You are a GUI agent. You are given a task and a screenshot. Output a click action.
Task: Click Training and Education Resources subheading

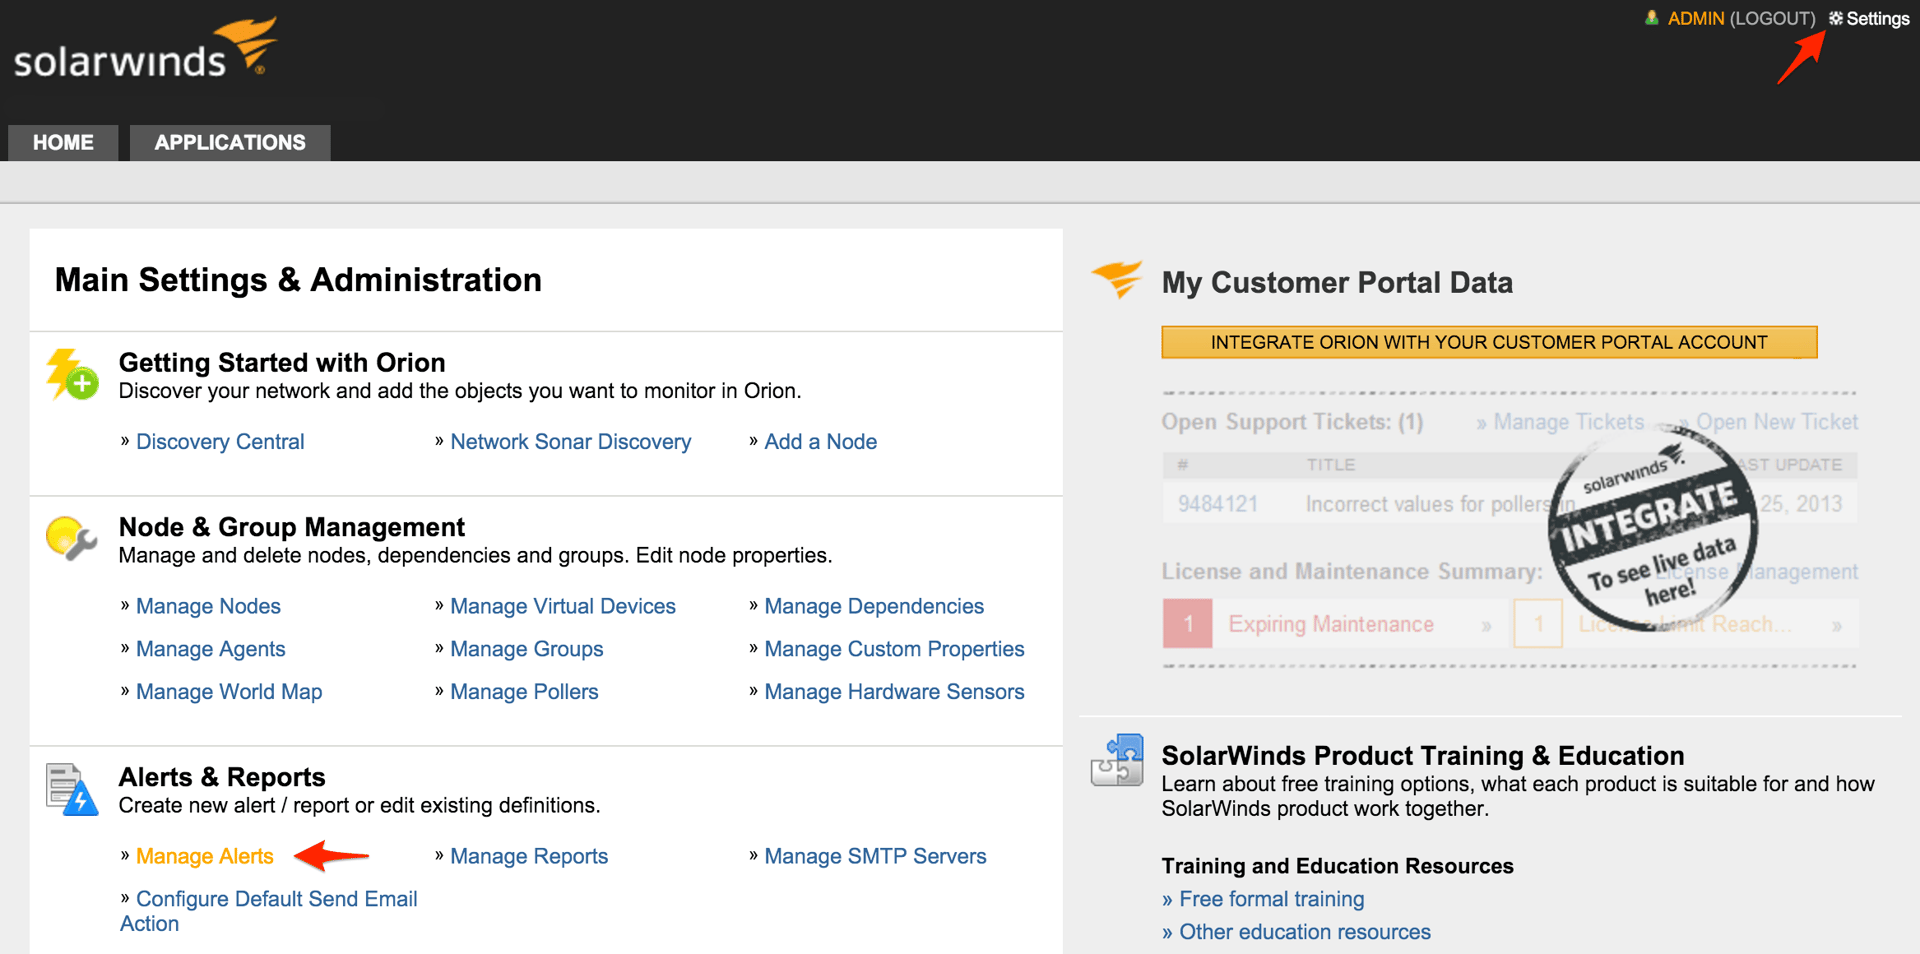point(1337,866)
